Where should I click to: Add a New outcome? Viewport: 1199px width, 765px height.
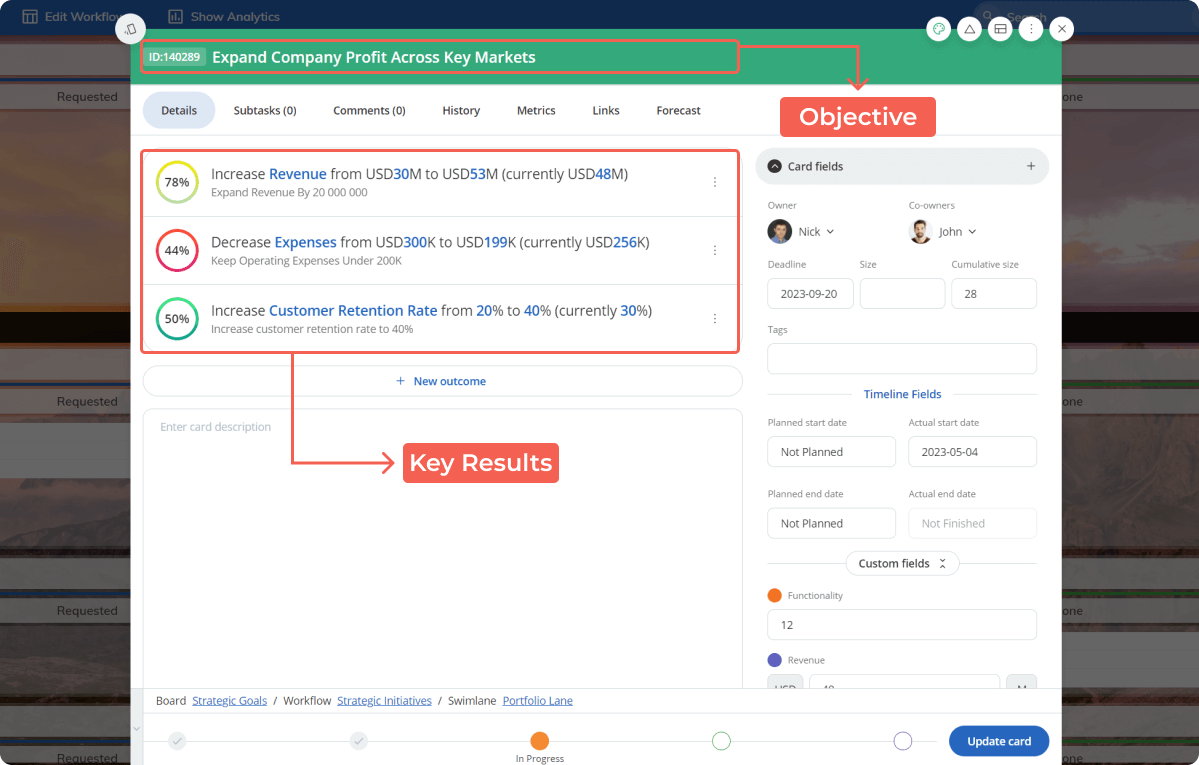pos(442,381)
